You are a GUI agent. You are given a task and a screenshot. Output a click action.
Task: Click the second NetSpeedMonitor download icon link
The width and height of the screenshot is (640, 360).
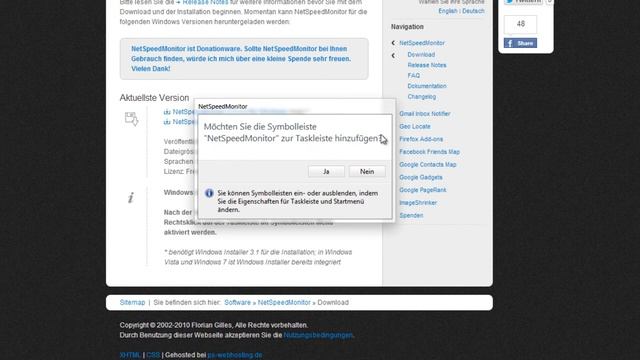(x=167, y=122)
